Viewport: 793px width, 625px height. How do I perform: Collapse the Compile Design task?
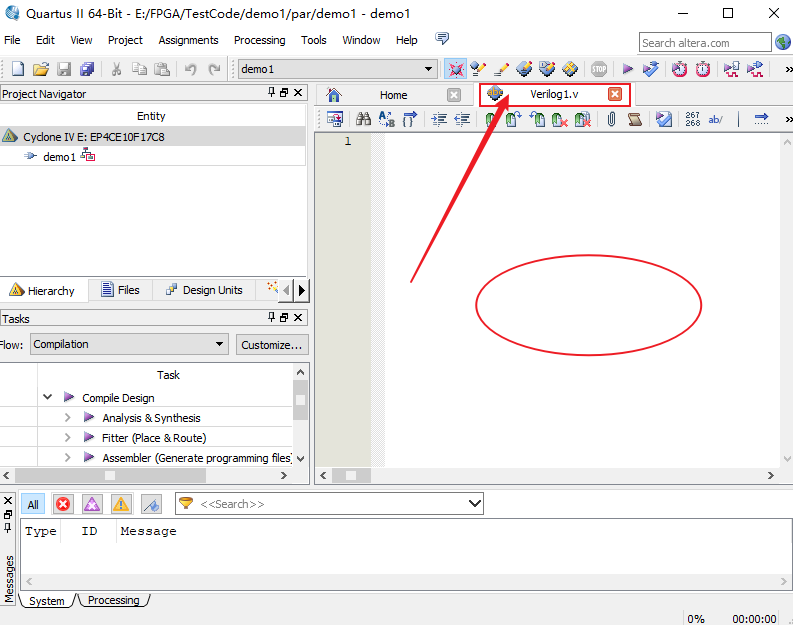pos(48,397)
